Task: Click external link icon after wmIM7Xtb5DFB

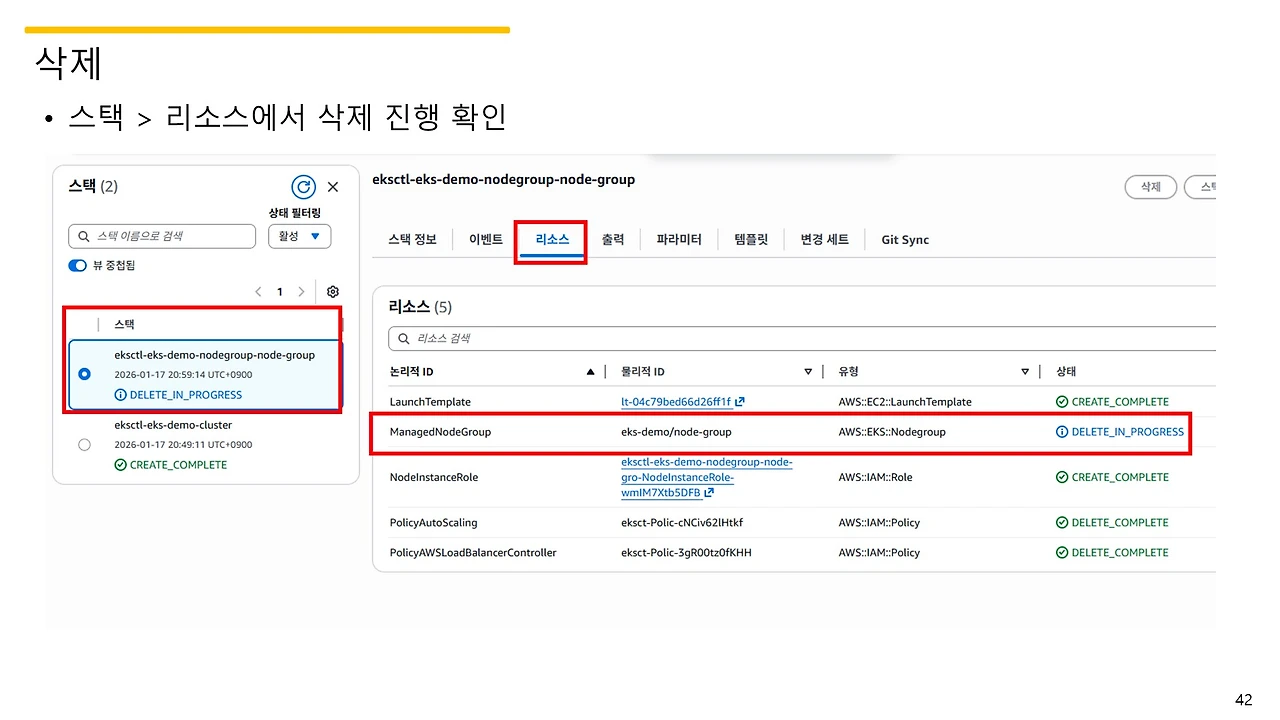Action: [x=709, y=493]
